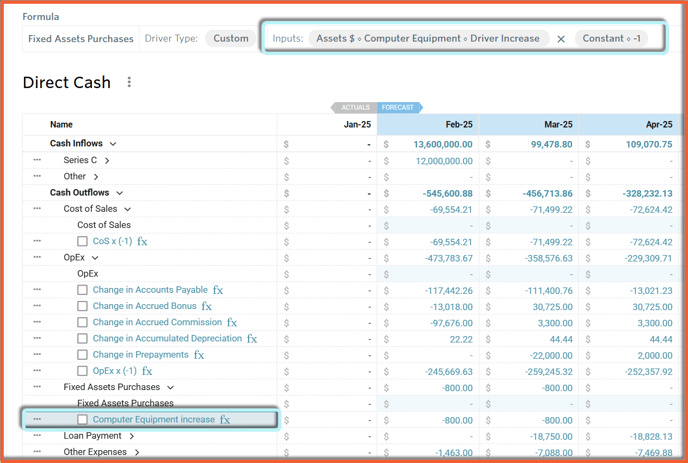Open the row options dots for Other Expenses
This screenshot has width=688, height=463.
pos(37,452)
